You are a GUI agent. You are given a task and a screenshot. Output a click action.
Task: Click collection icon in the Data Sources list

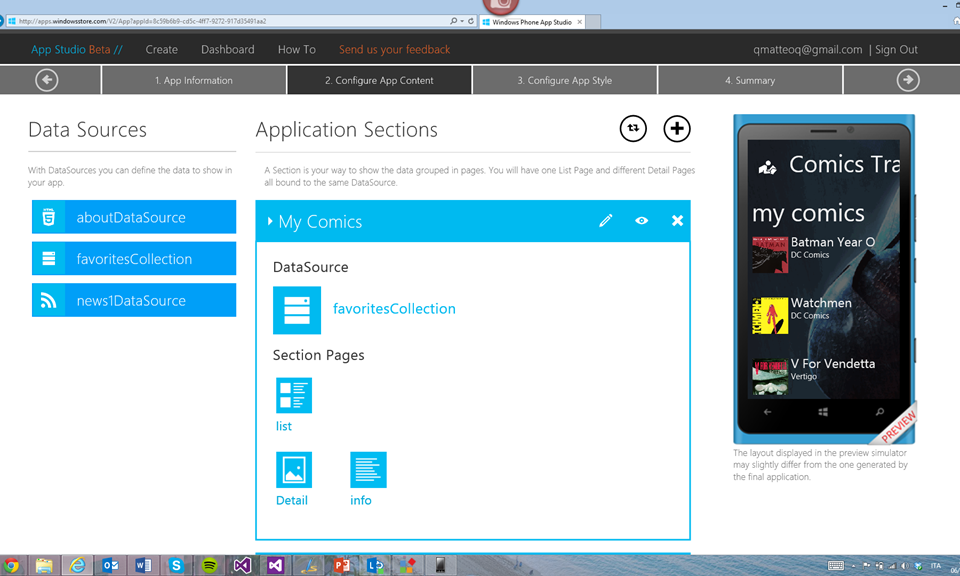coord(48,258)
